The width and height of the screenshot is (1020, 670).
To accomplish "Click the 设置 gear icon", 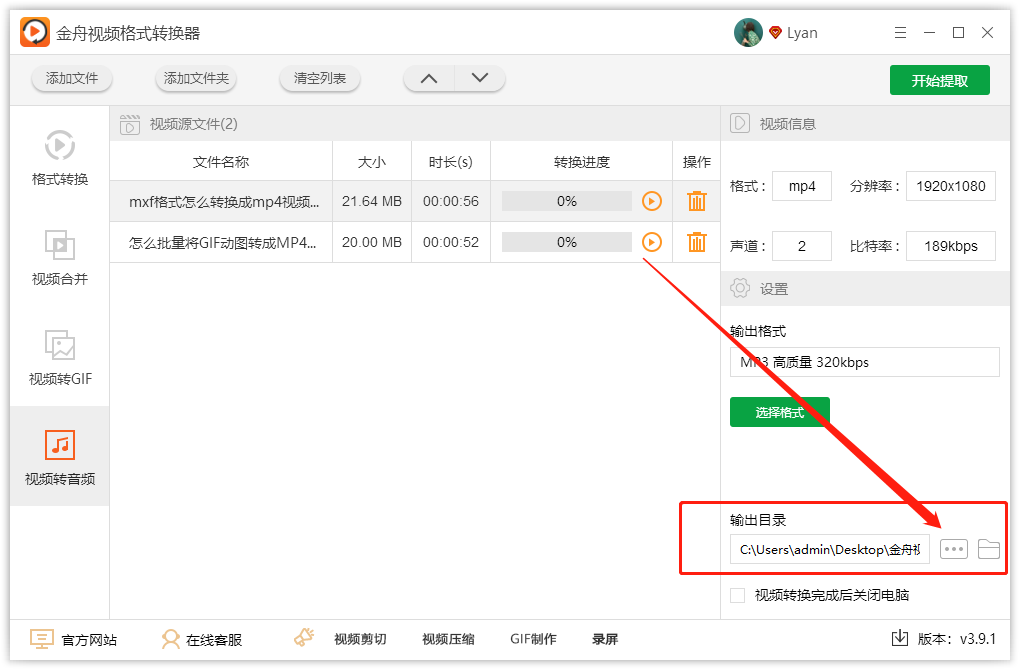I will [x=740, y=288].
